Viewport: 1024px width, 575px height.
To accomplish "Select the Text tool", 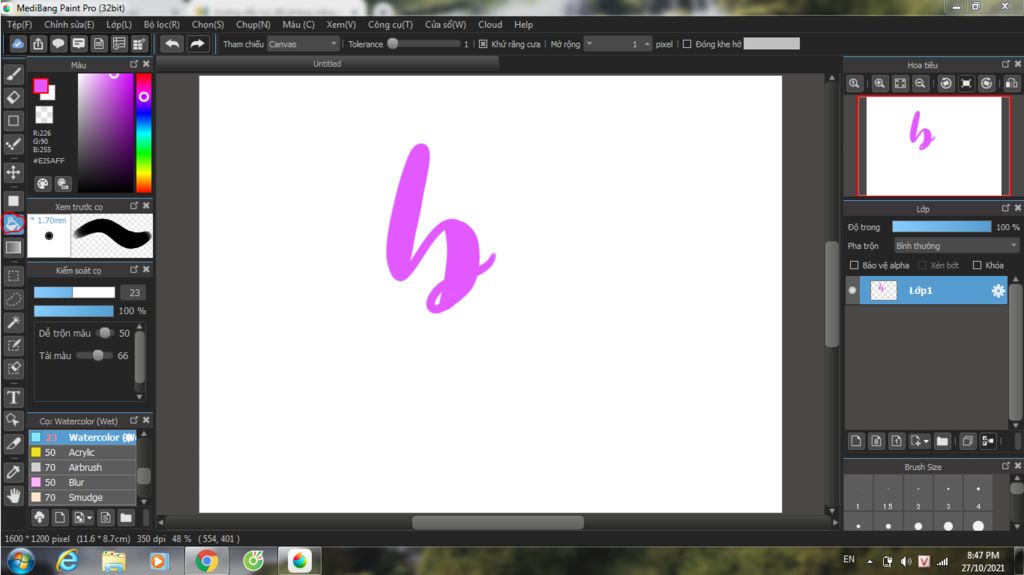I will (13, 397).
